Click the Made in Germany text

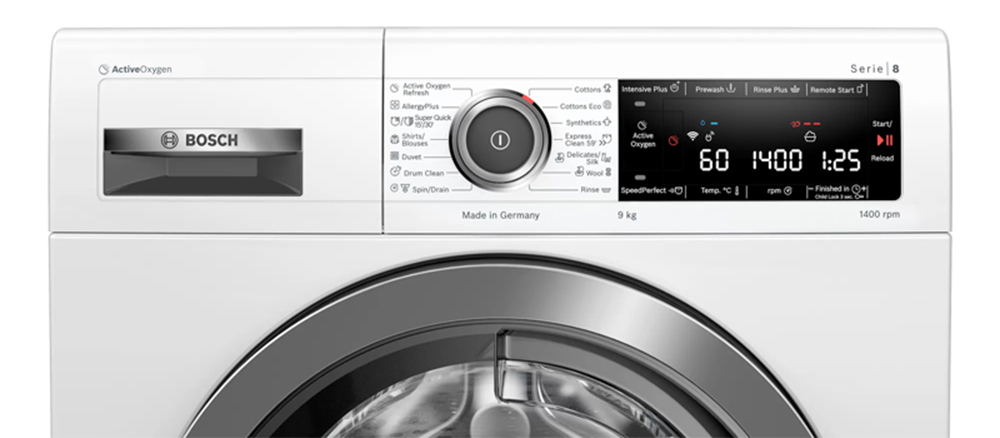501,215
